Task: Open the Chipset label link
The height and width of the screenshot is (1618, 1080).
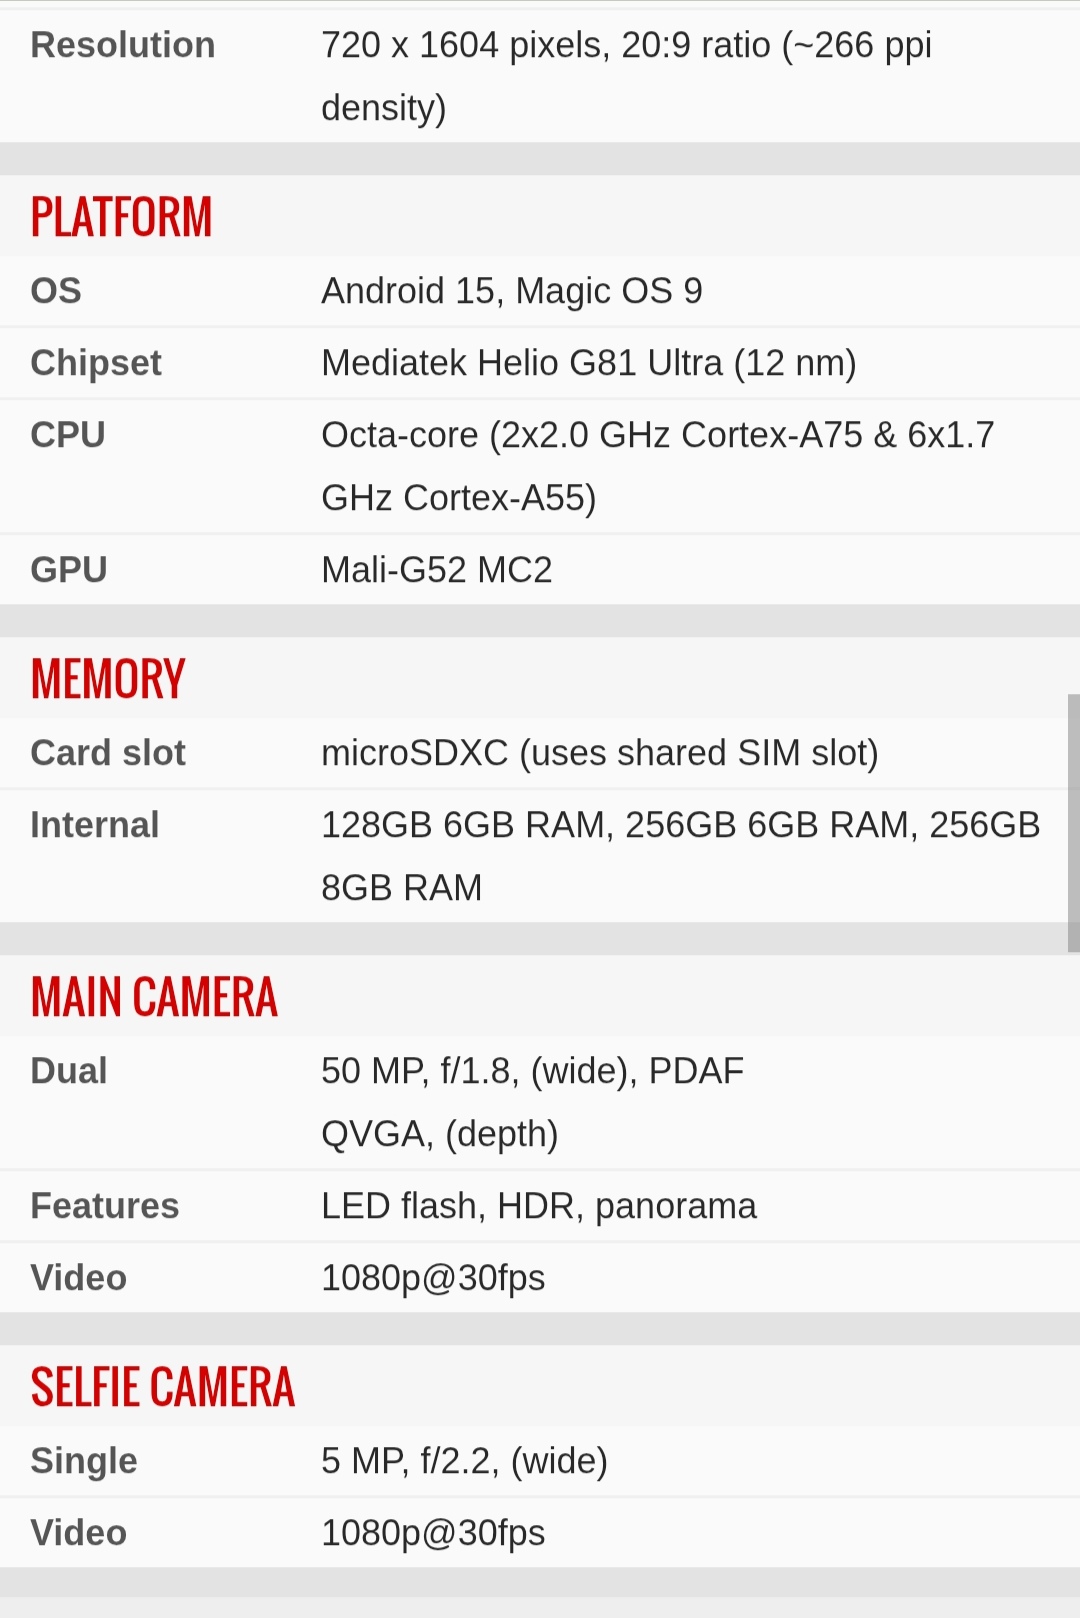Action: (96, 363)
